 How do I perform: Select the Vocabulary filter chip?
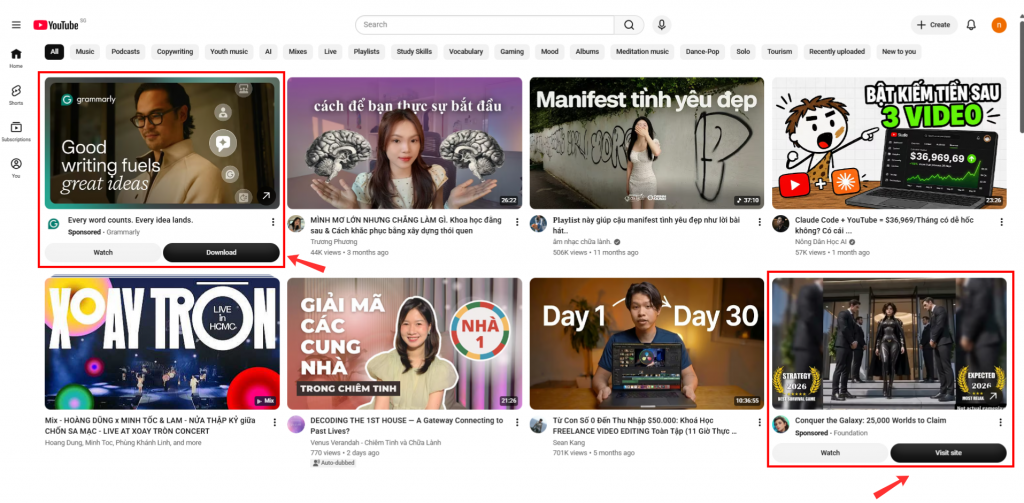pyautogui.click(x=466, y=52)
